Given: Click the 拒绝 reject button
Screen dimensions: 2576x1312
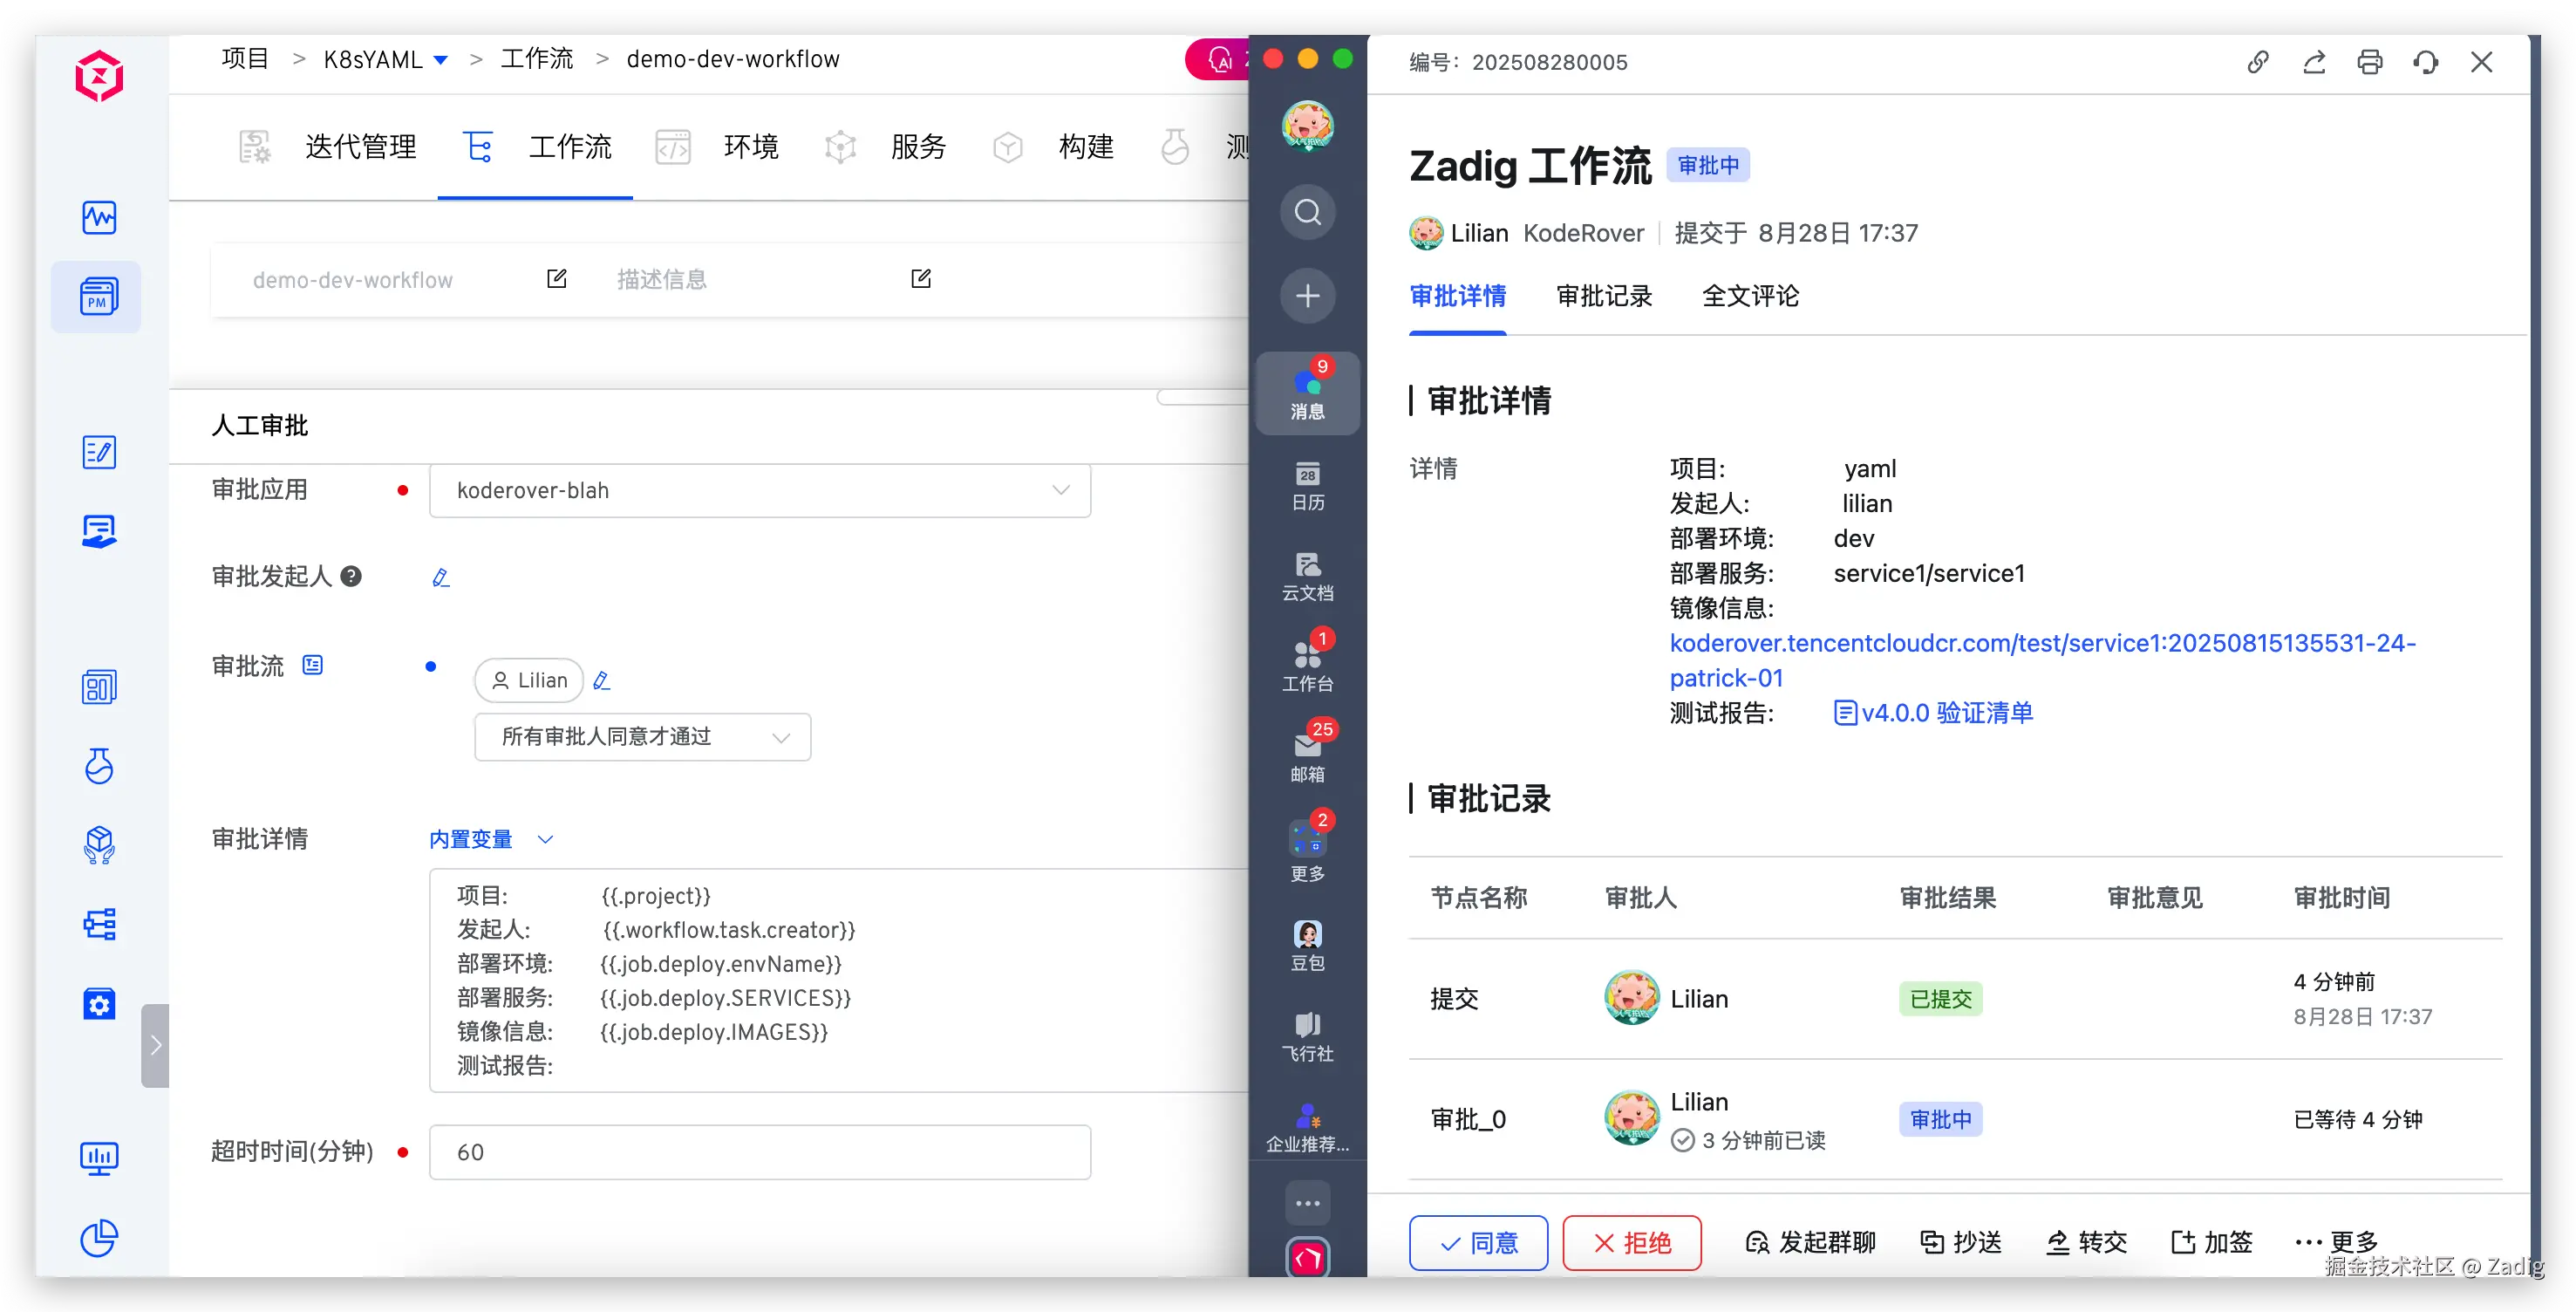Looking at the screenshot, I should tap(1631, 1243).
